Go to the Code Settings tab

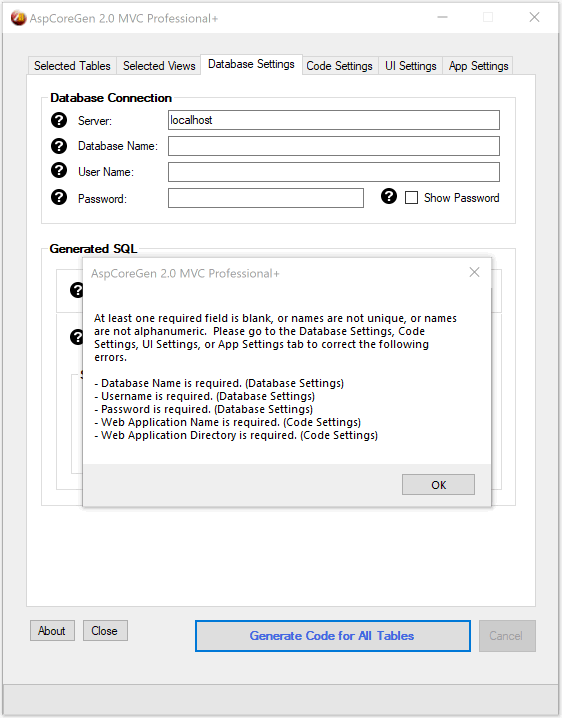click(339, 66)
